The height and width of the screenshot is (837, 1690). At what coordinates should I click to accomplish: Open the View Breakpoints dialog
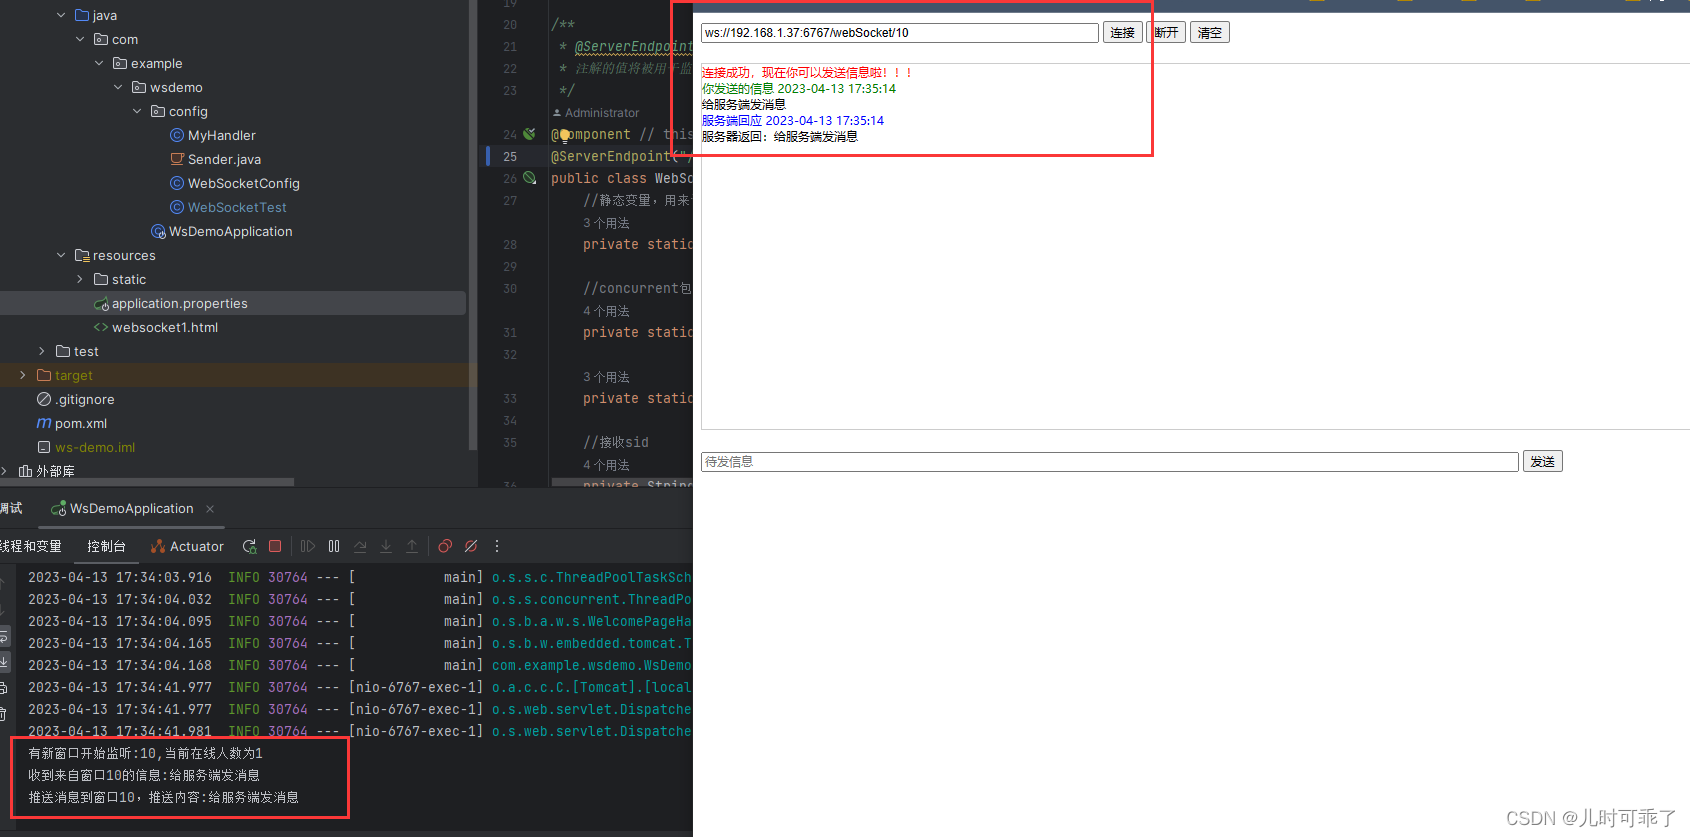pos(445,546)
